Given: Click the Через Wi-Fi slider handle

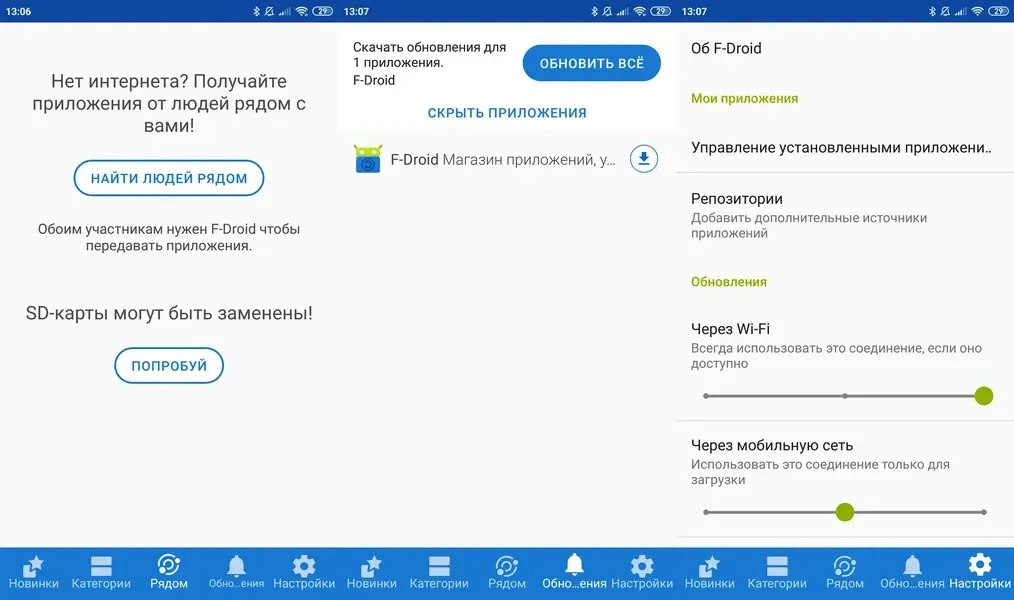Looking at the screenshot, I should (x=984, y=396).
